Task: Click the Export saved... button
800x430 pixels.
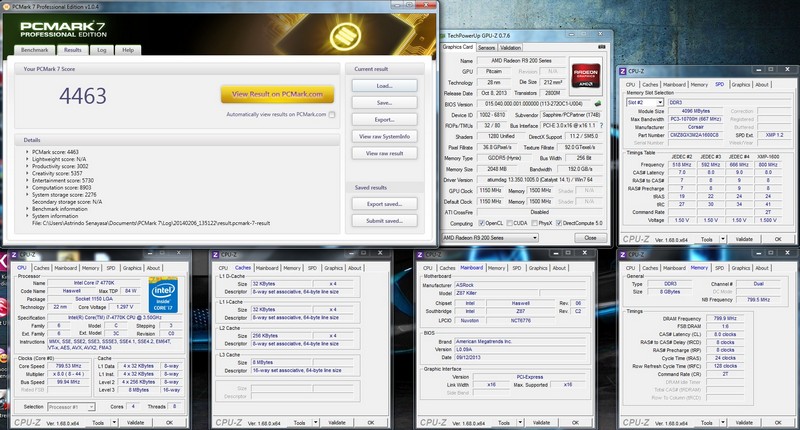Action: pyautogui.click(x=385, y=204)
